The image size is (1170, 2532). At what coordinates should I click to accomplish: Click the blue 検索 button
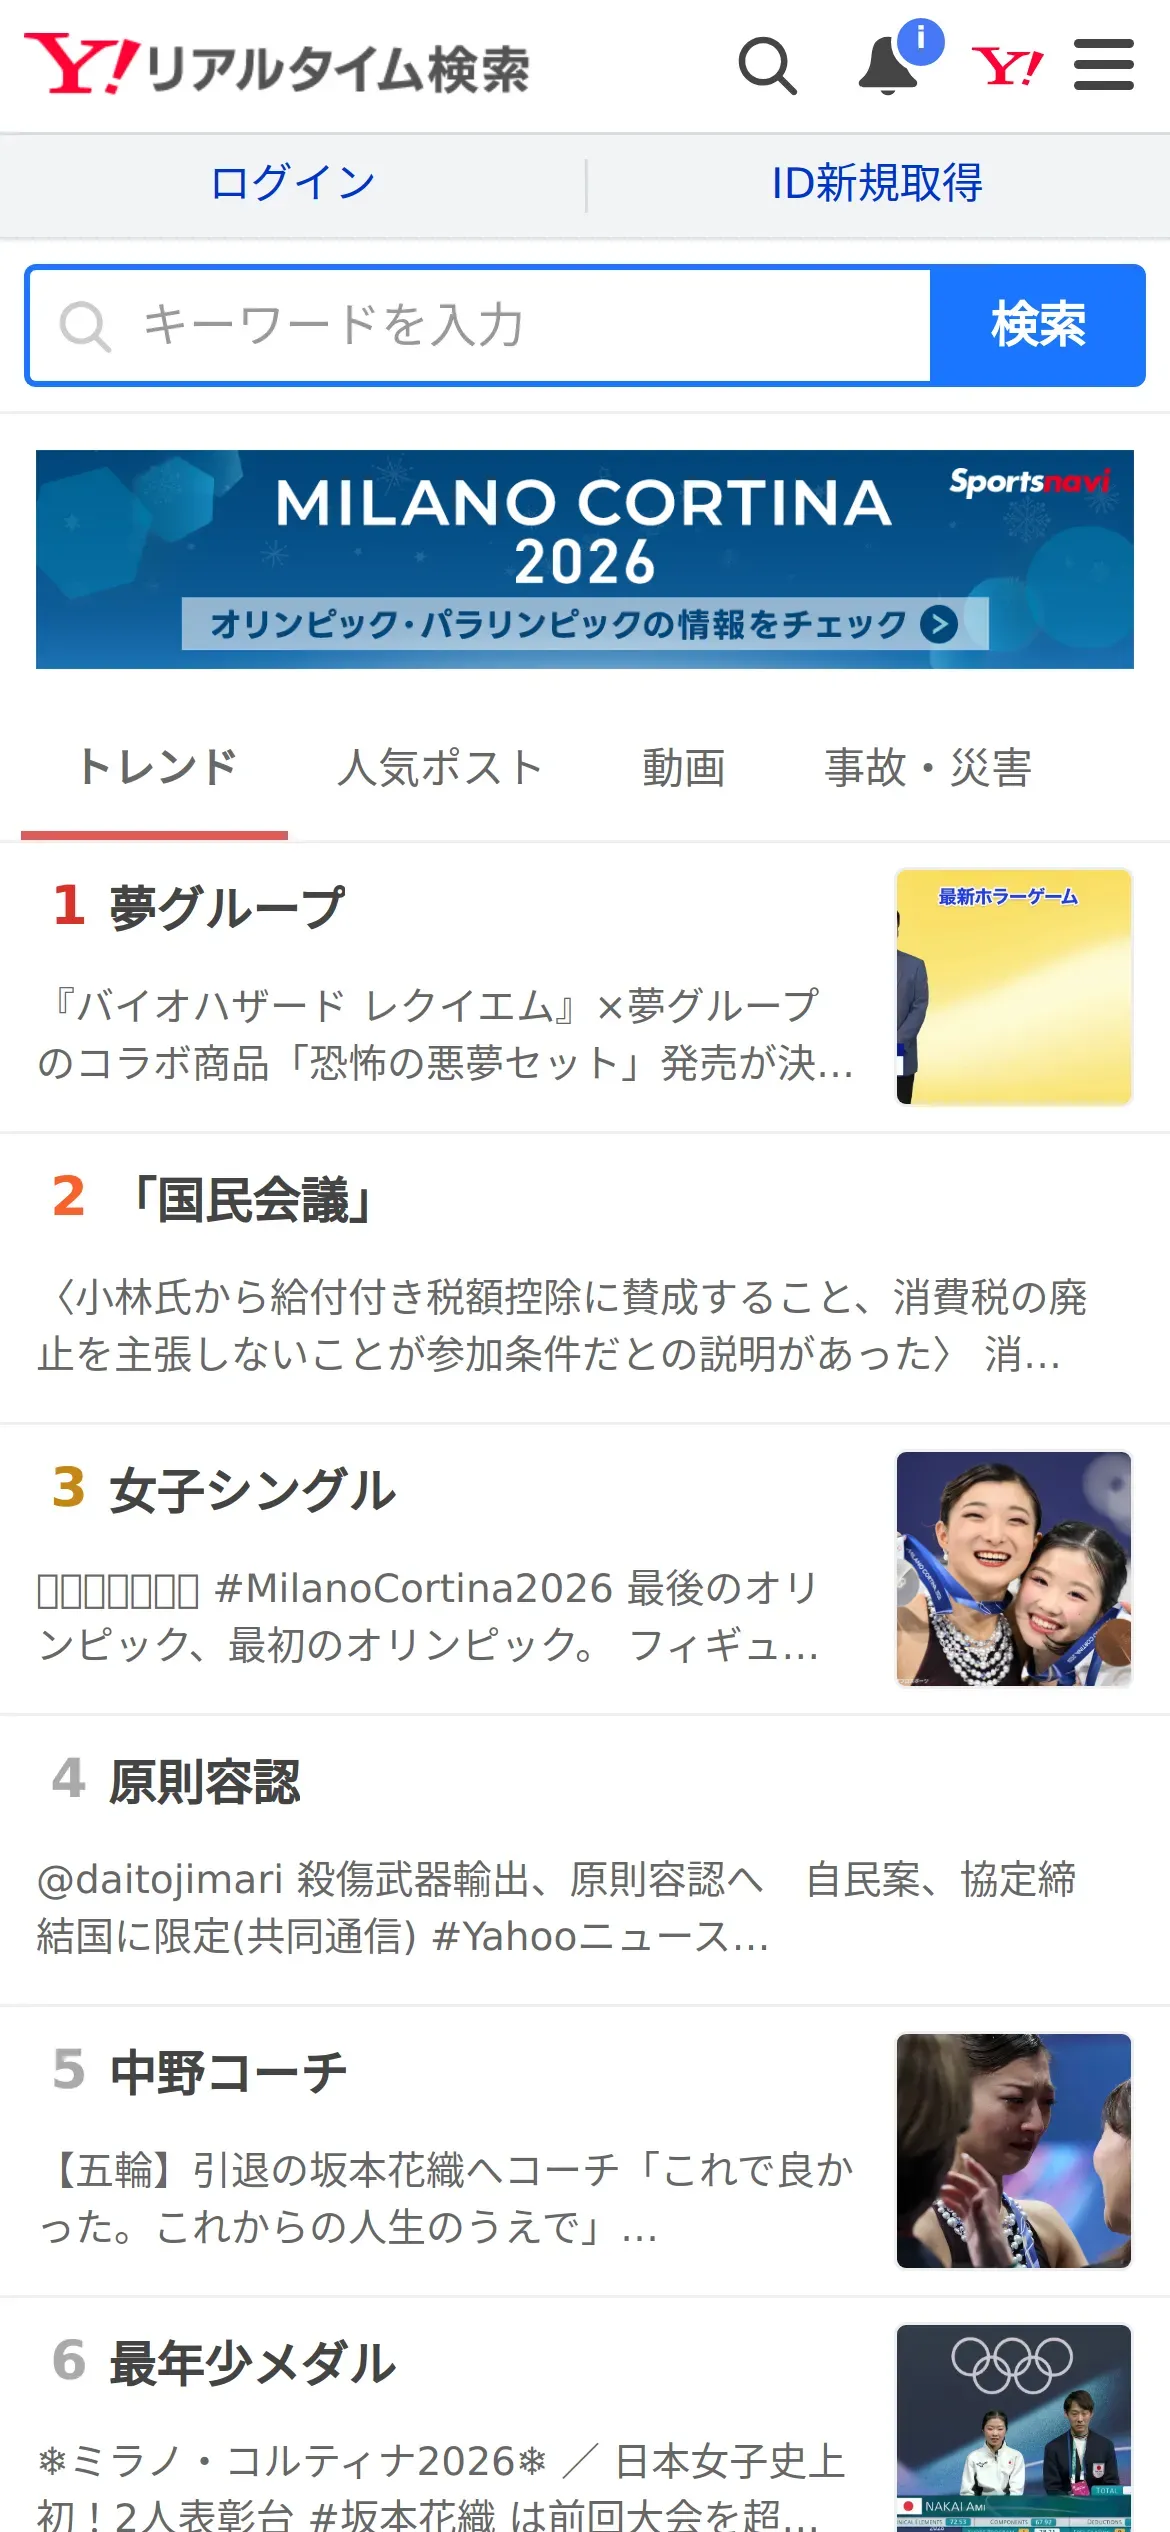1038,325
